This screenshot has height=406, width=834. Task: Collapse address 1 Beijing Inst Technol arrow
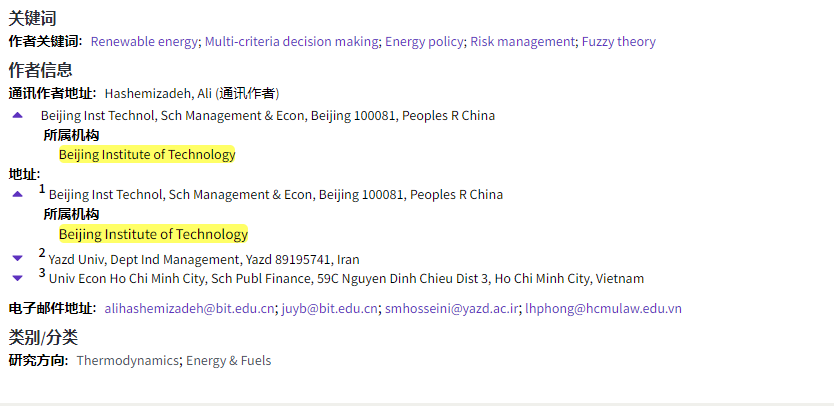pos(17,194)
